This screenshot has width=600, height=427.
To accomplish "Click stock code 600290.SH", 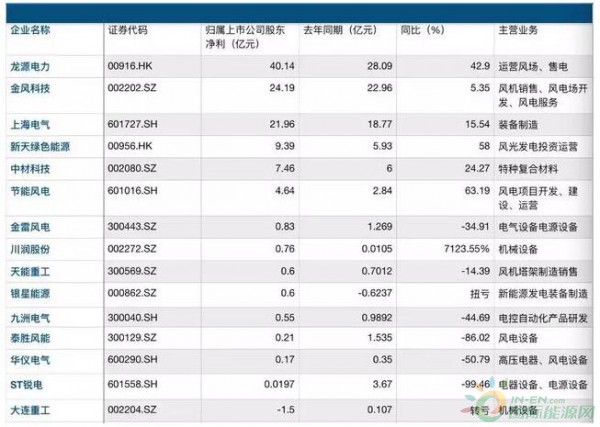I will (x=133, y=360).
